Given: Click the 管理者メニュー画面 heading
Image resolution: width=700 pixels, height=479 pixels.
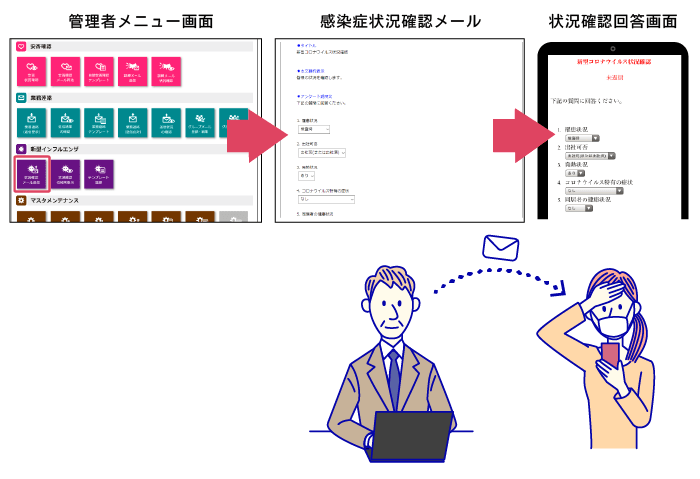Looking at the screenshot, I should 141,21.
